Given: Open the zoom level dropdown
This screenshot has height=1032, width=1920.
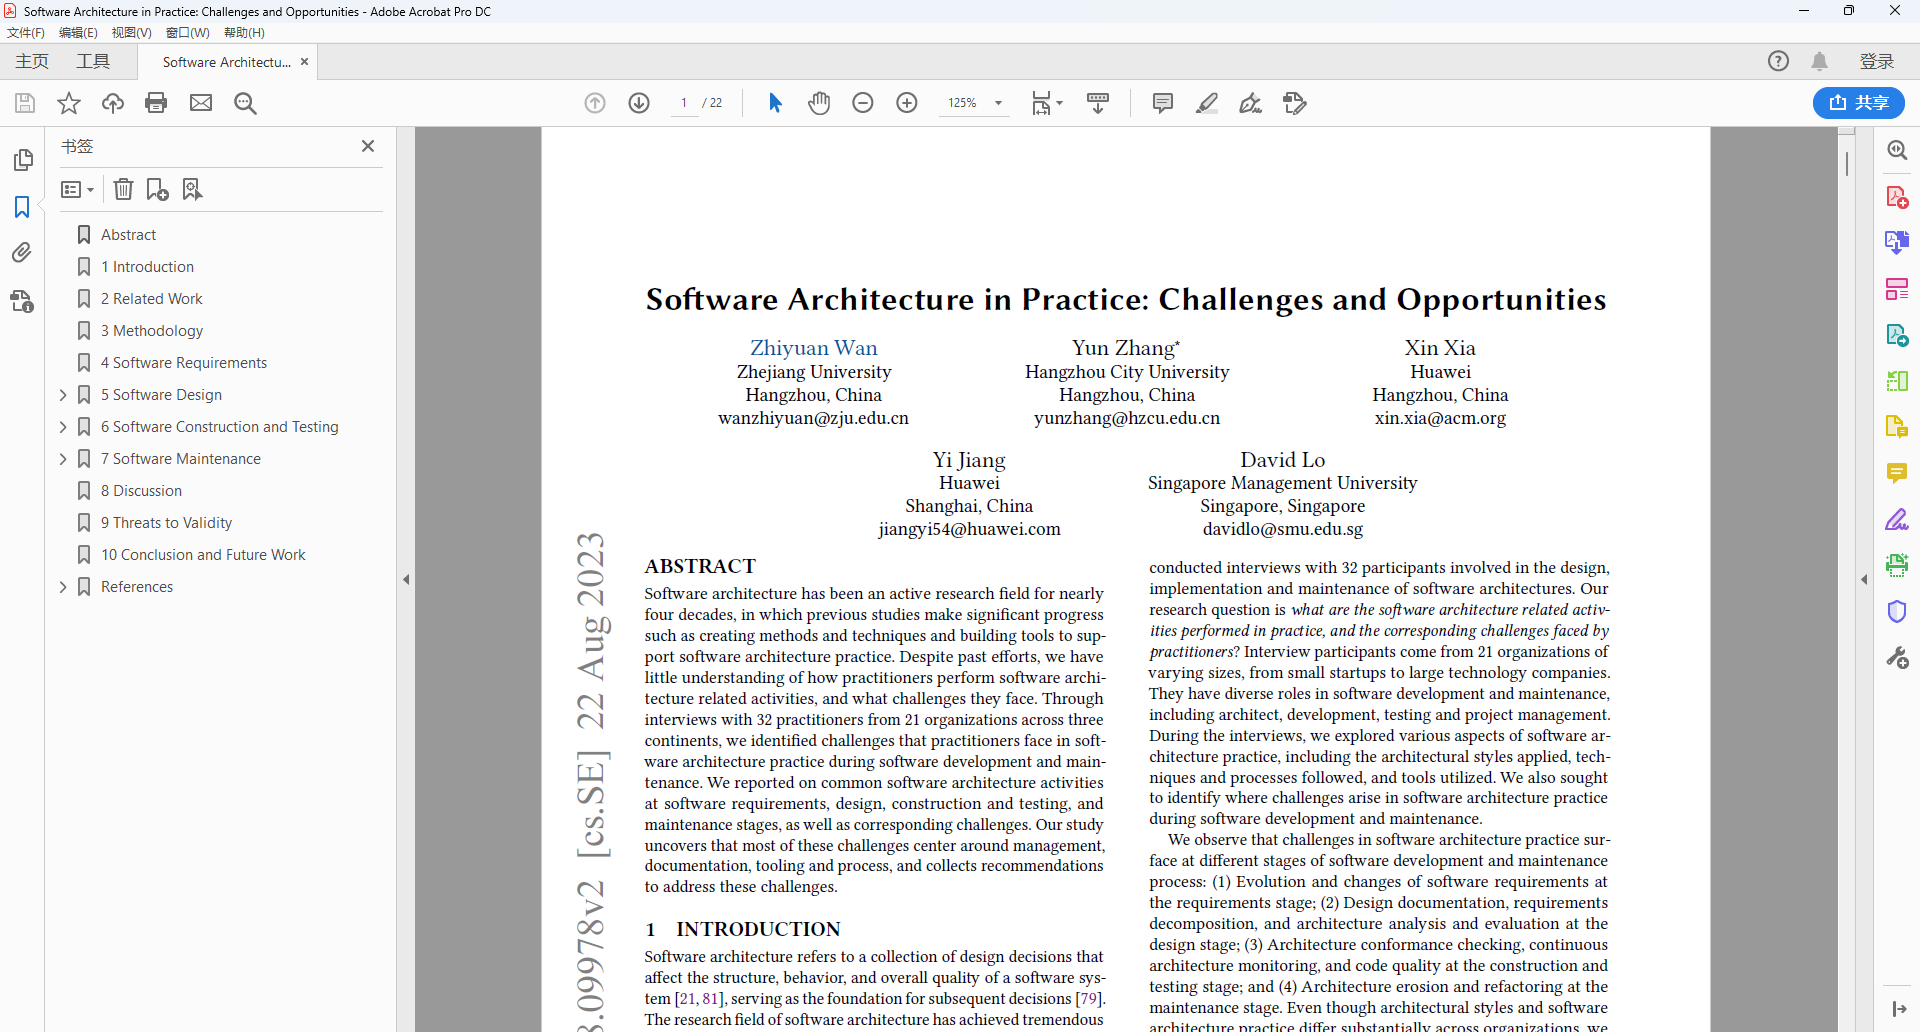Looking at the screenshot, I should (x=998, y=103).
